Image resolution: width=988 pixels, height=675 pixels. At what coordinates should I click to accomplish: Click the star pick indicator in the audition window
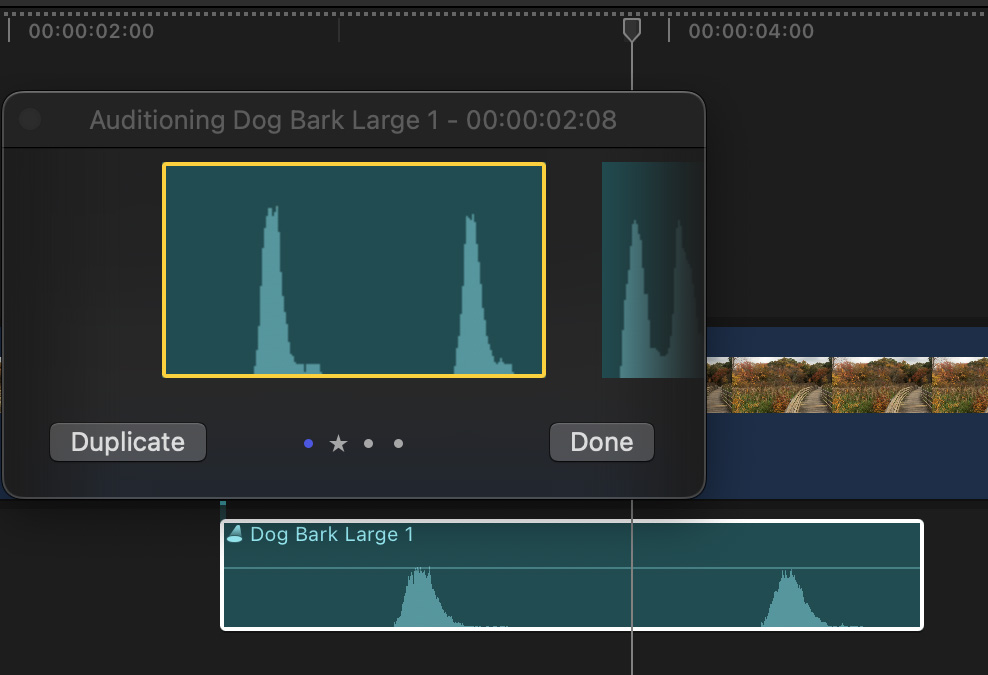[x=338, y=443]
